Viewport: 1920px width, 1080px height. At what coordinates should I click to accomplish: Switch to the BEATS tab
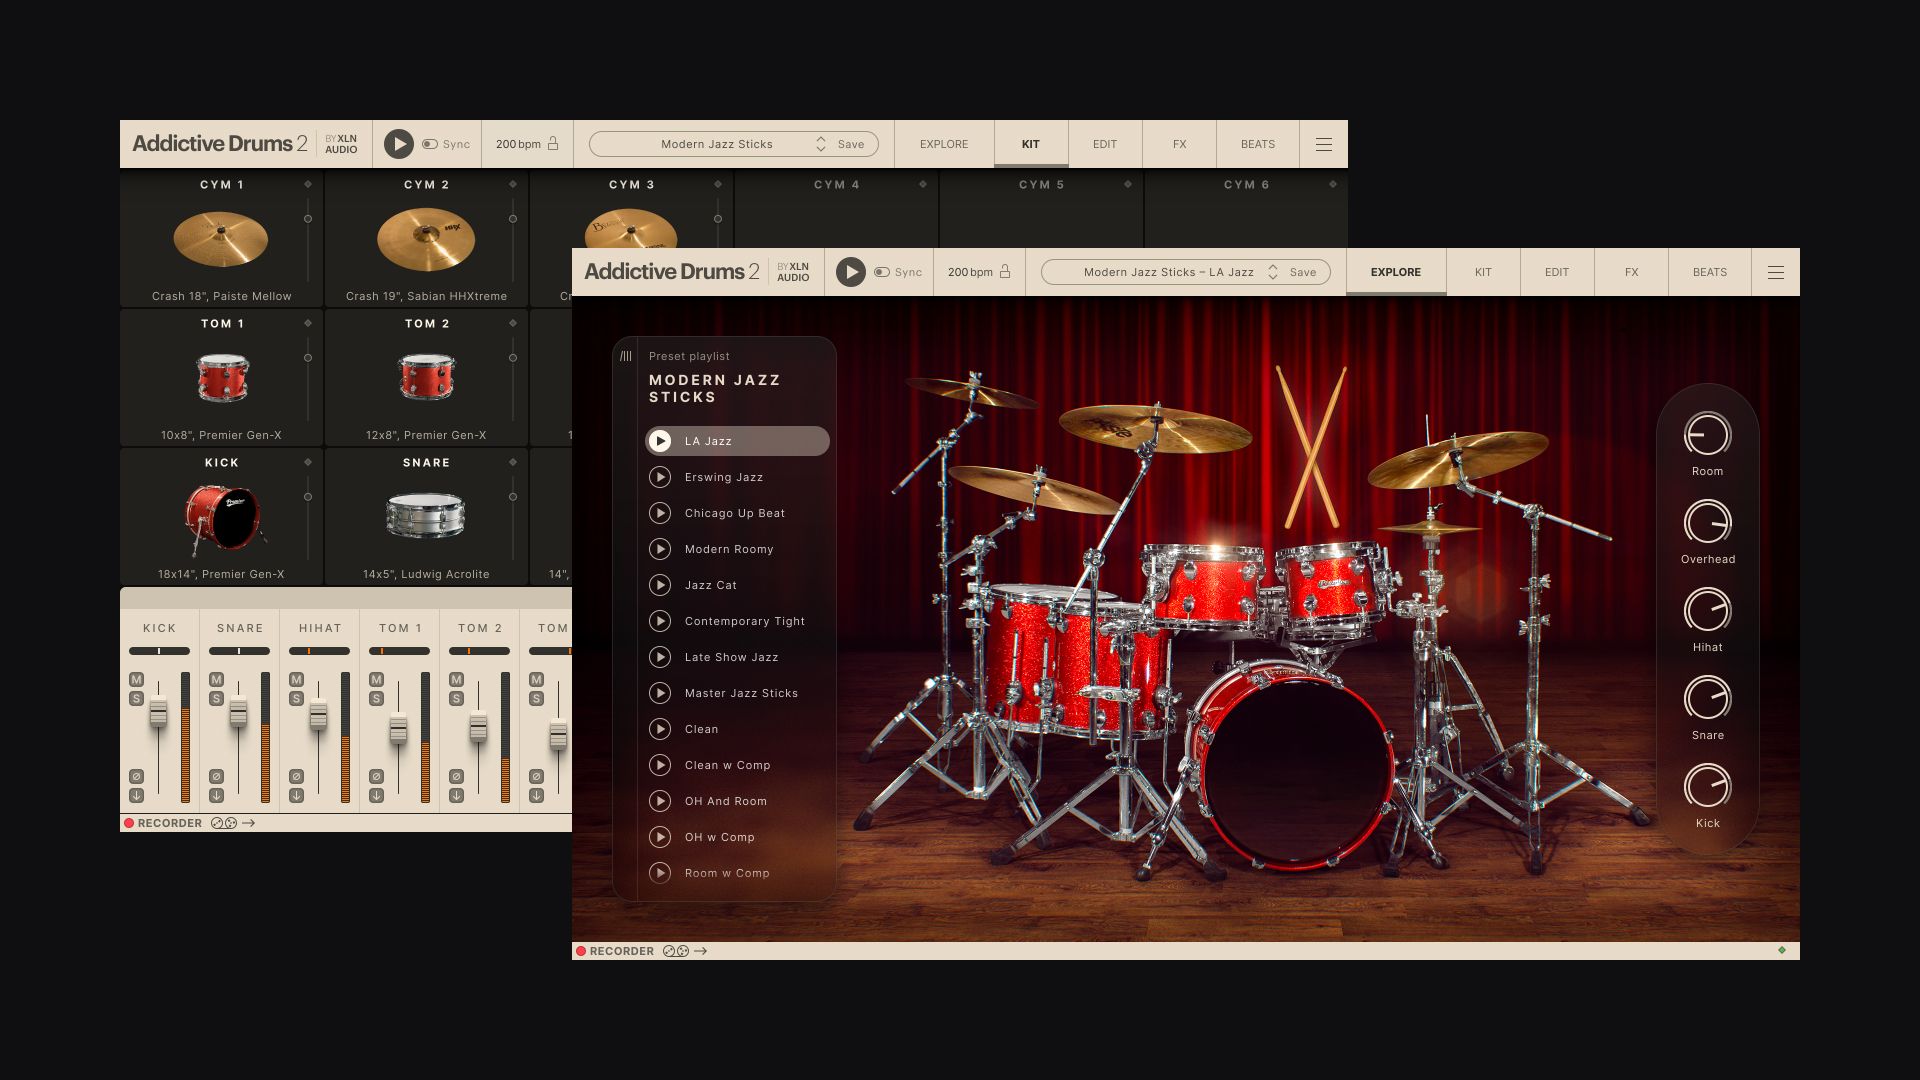pos(1709,272)
